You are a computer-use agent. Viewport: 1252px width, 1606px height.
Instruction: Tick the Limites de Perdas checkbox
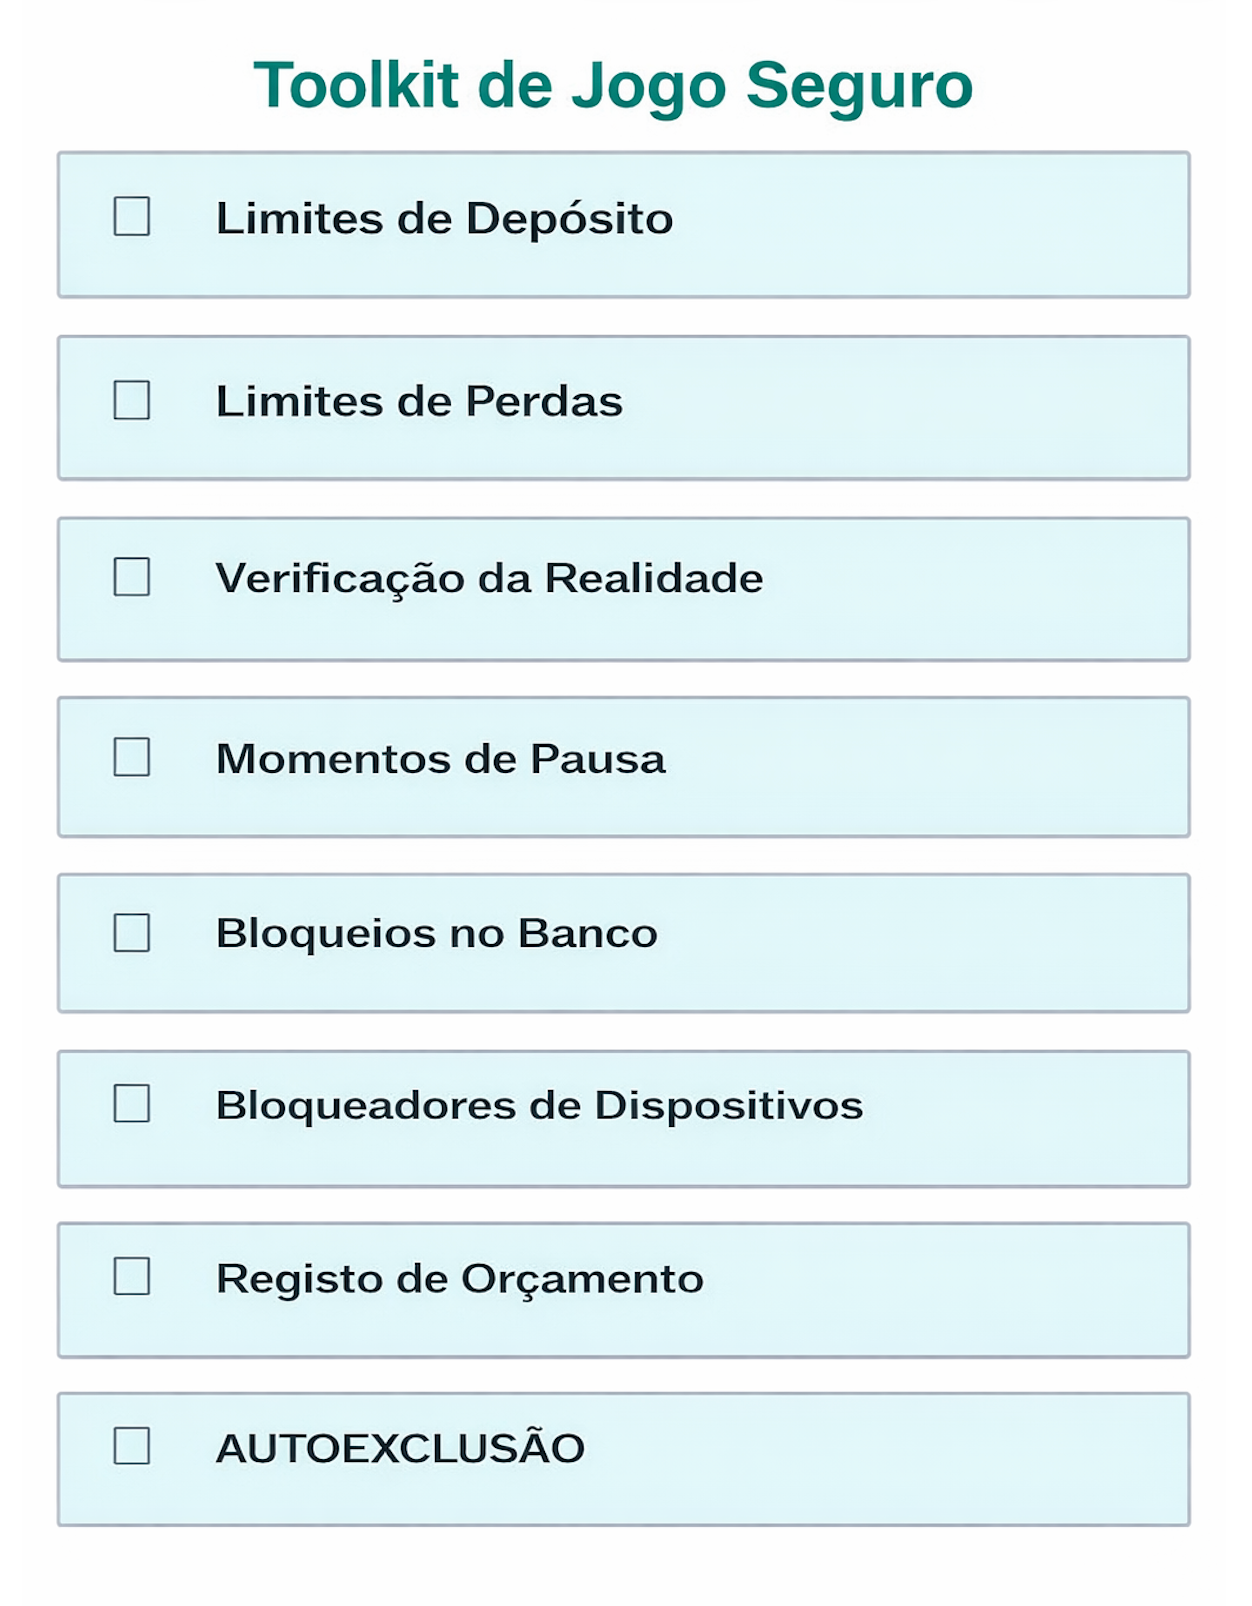pyautogui.click(x=132, y=401)
